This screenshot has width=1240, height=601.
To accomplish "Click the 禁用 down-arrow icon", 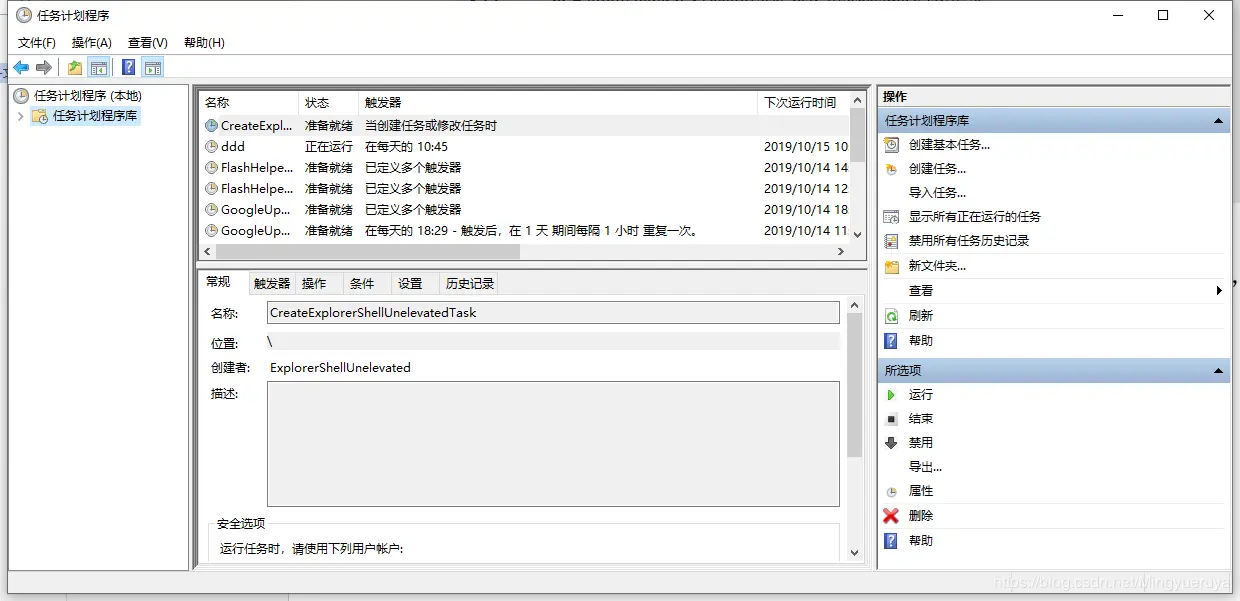I will click(891, 443).
